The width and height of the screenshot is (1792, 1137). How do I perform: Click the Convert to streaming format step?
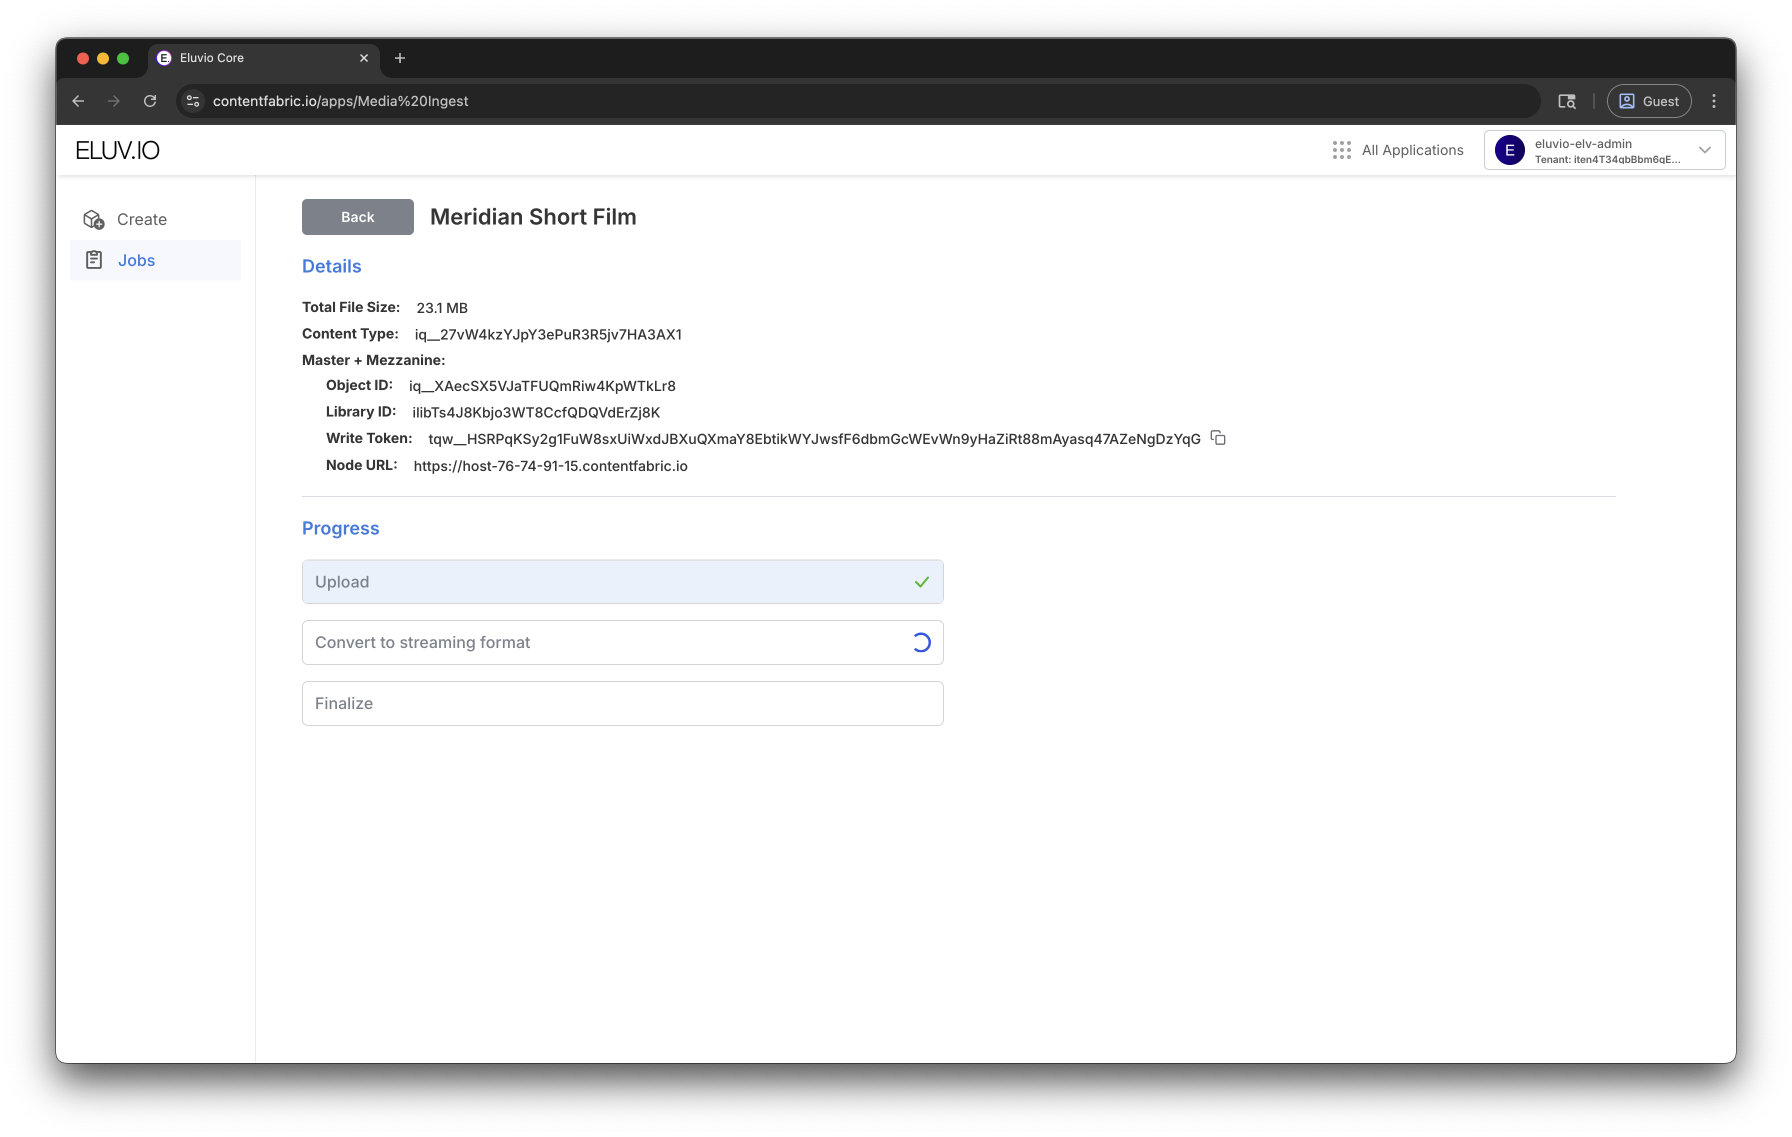[x=622, y=643]
